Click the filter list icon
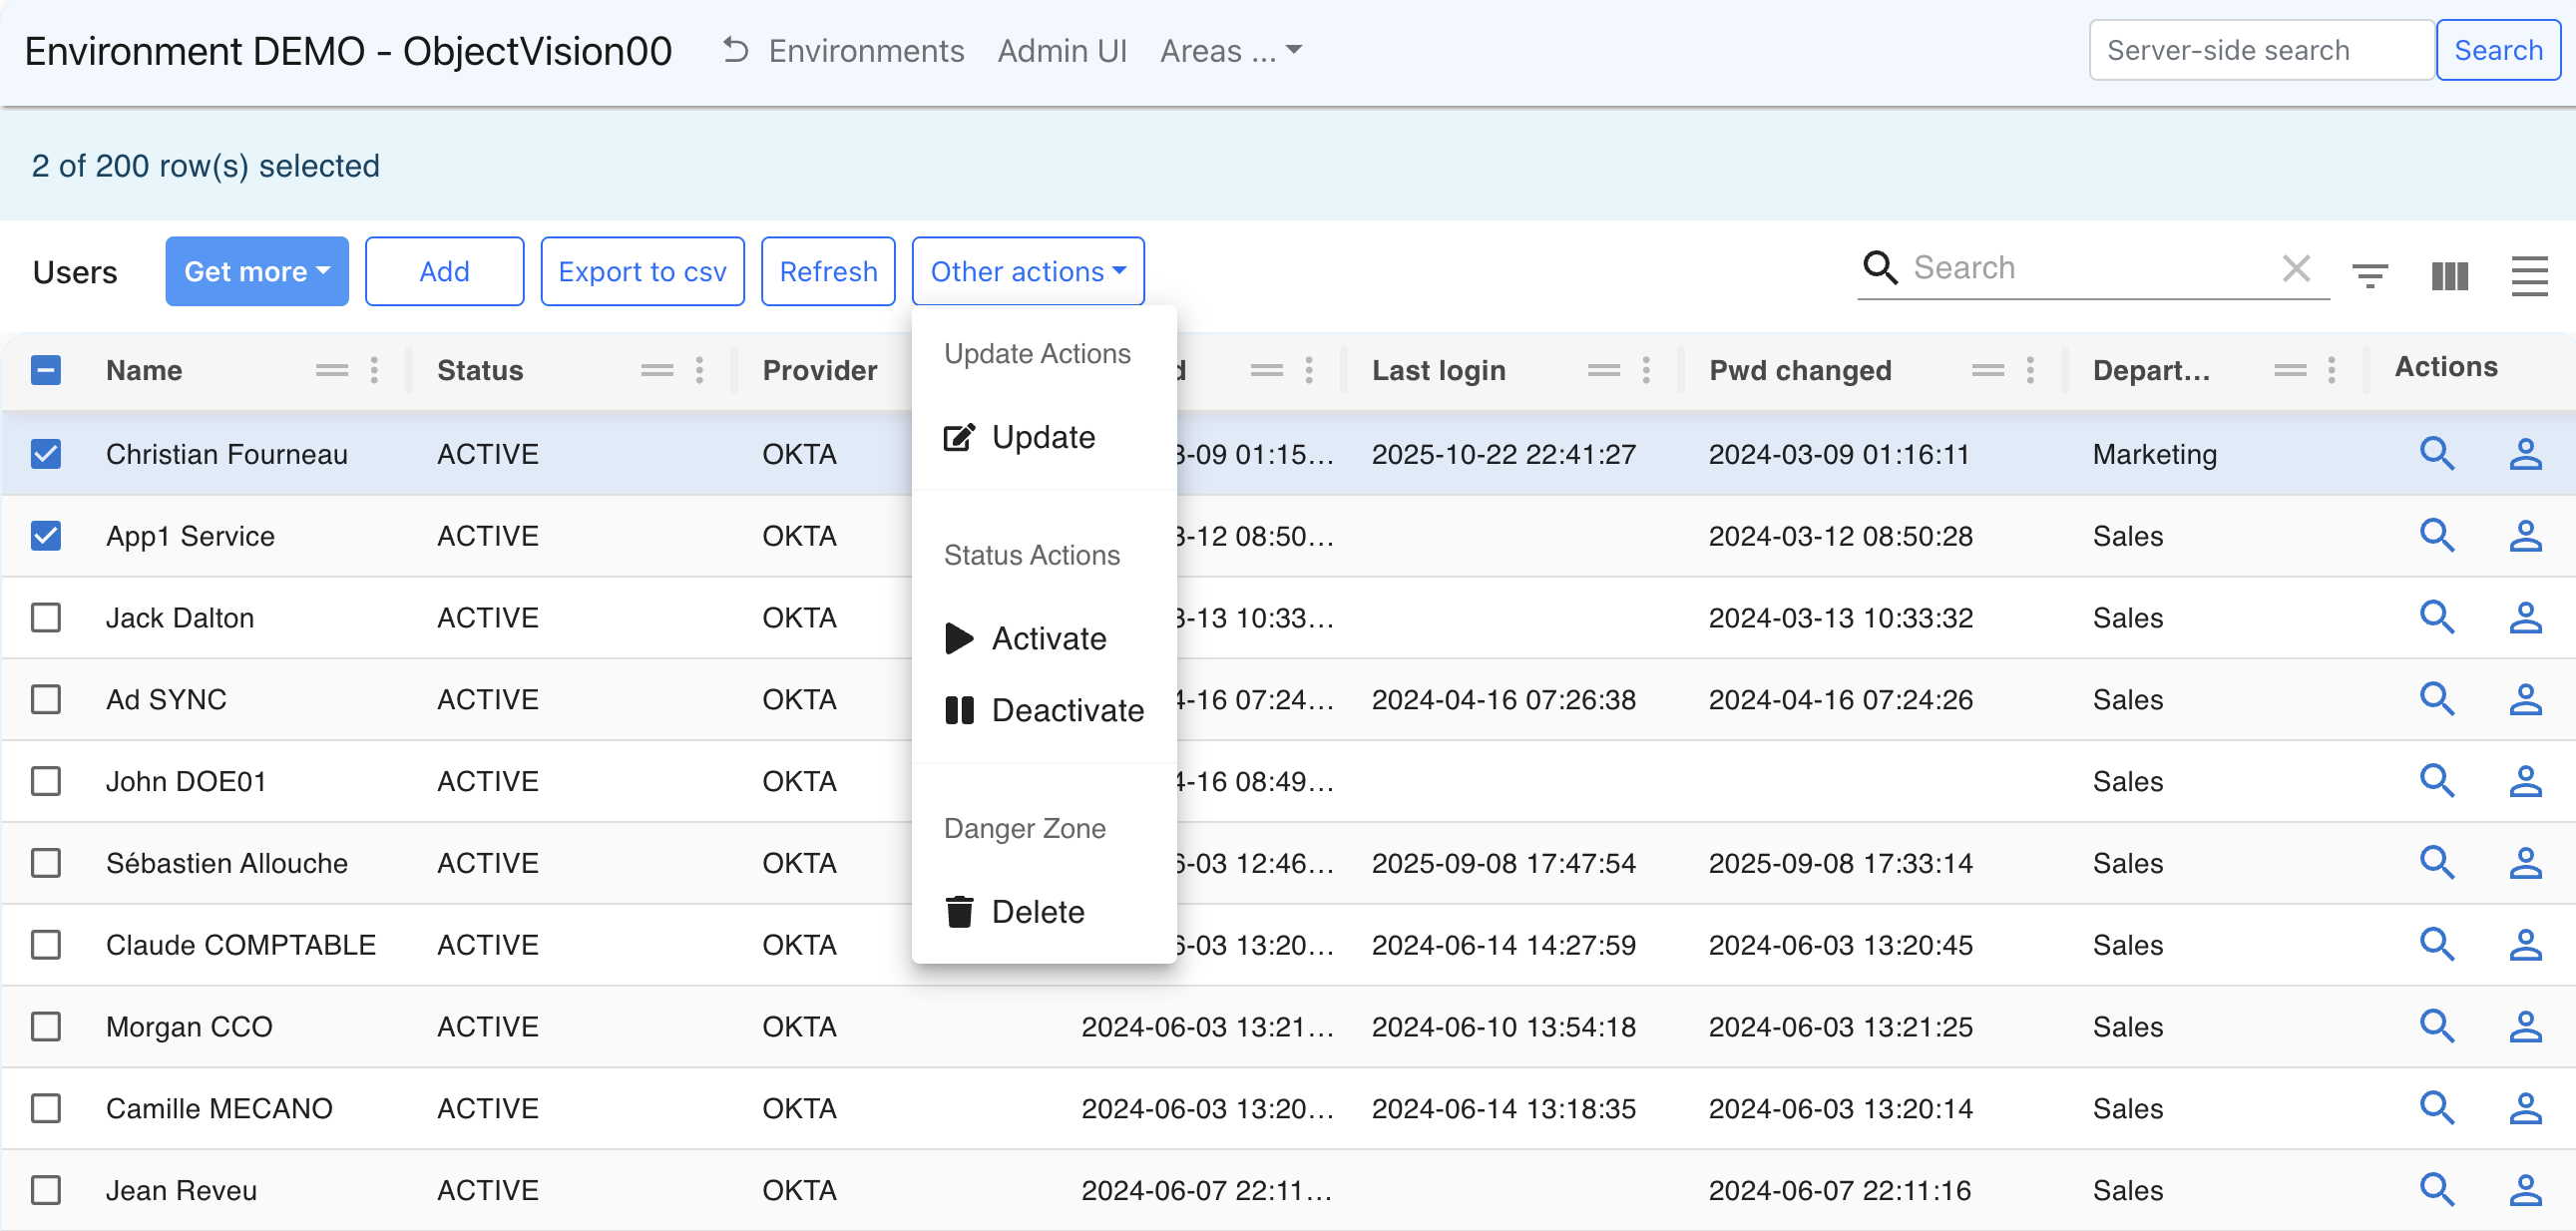 click(x=2369, y=273)
